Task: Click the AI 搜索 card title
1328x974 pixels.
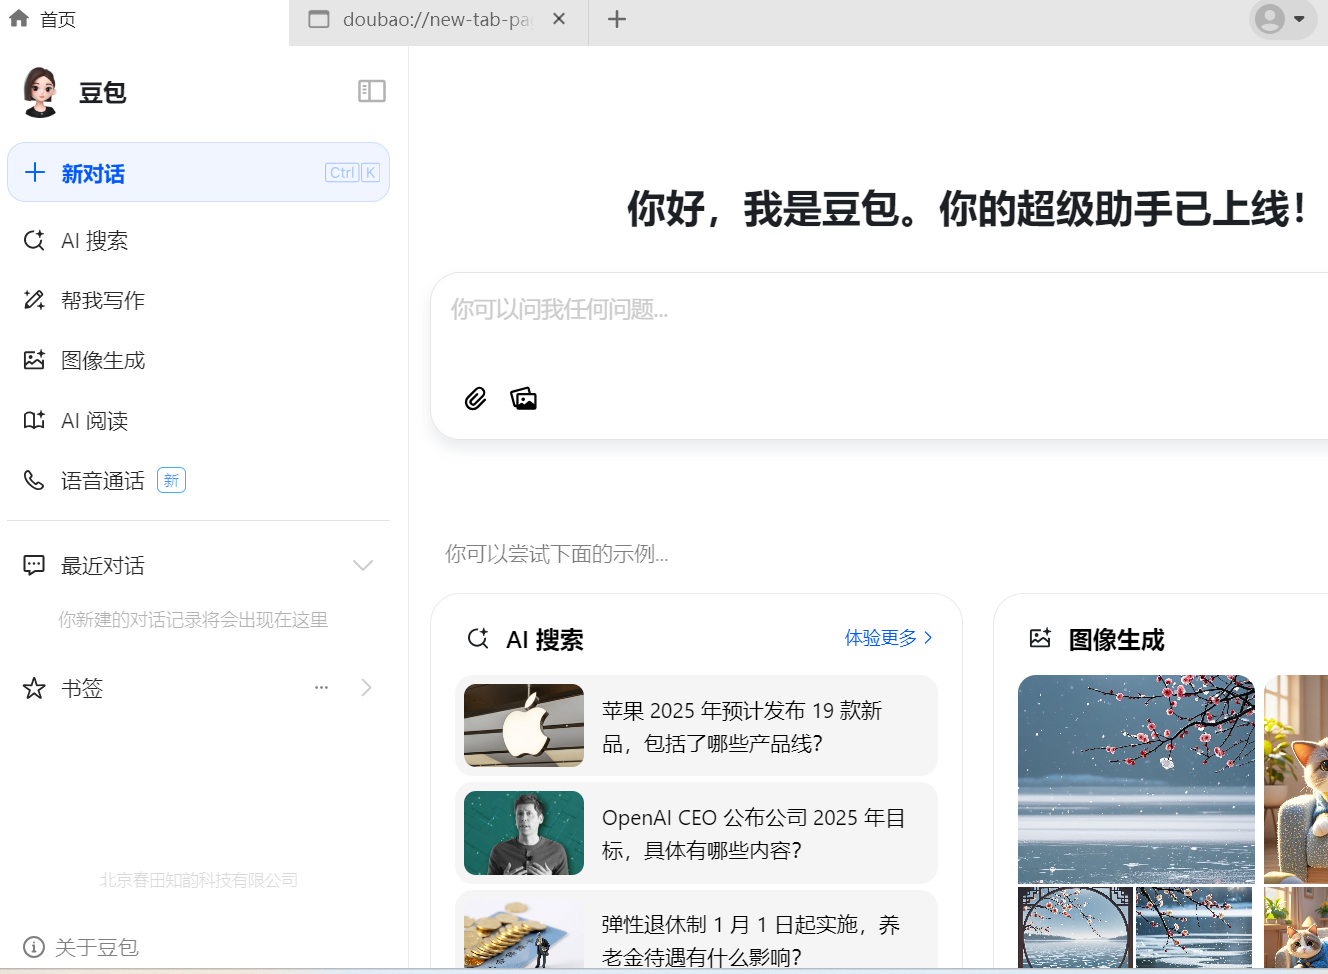Action: point(545,639)
